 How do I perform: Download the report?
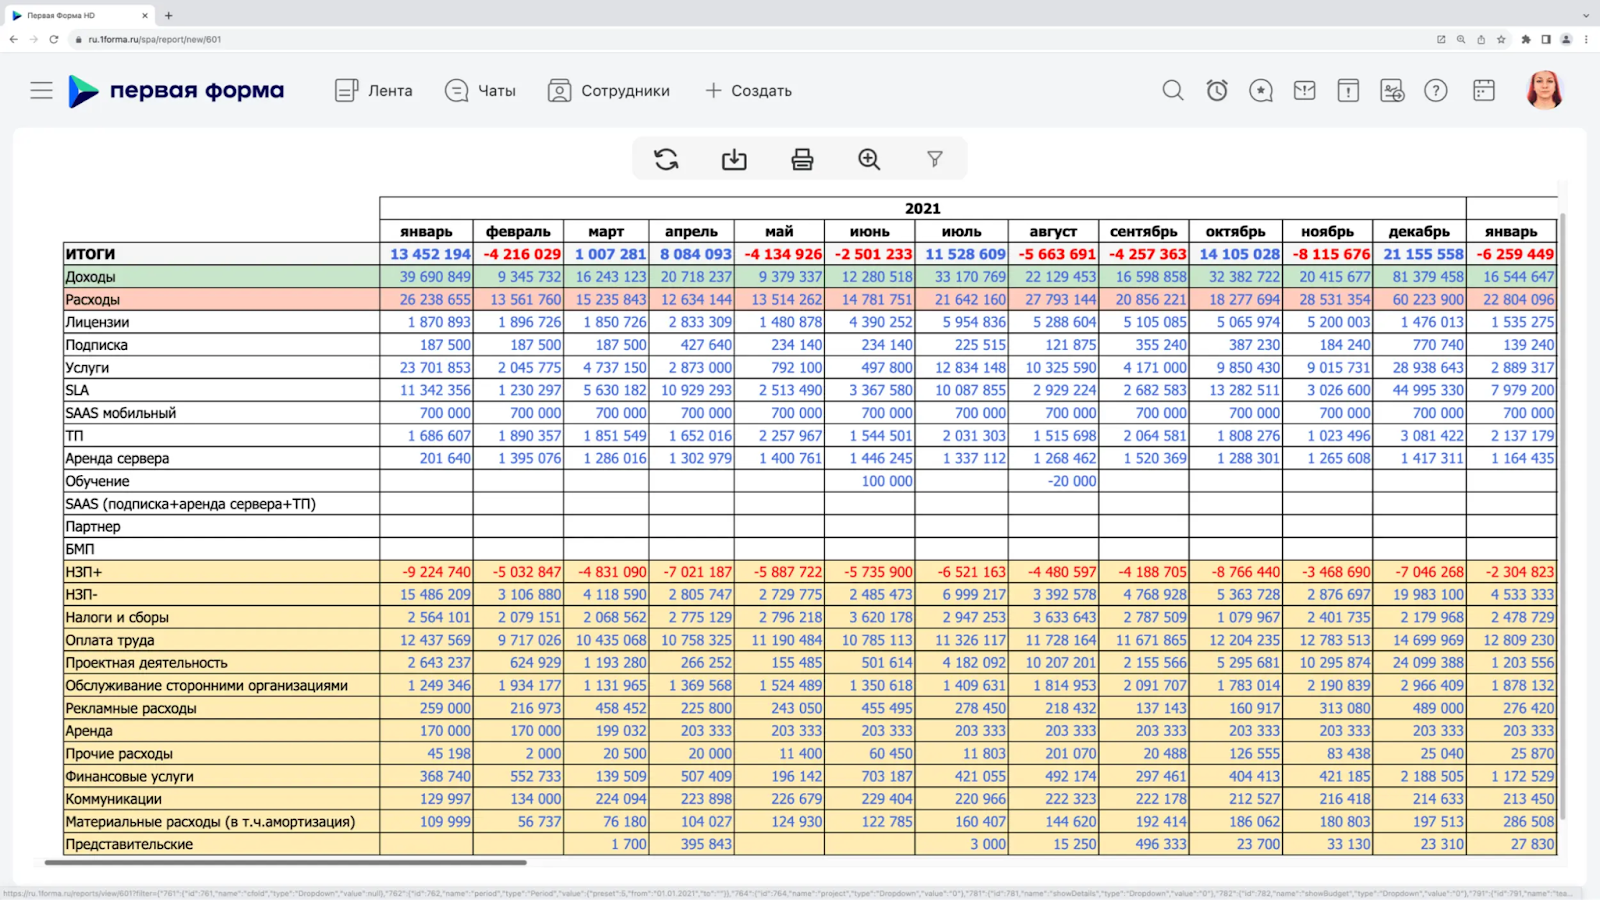tap(734, 159)
